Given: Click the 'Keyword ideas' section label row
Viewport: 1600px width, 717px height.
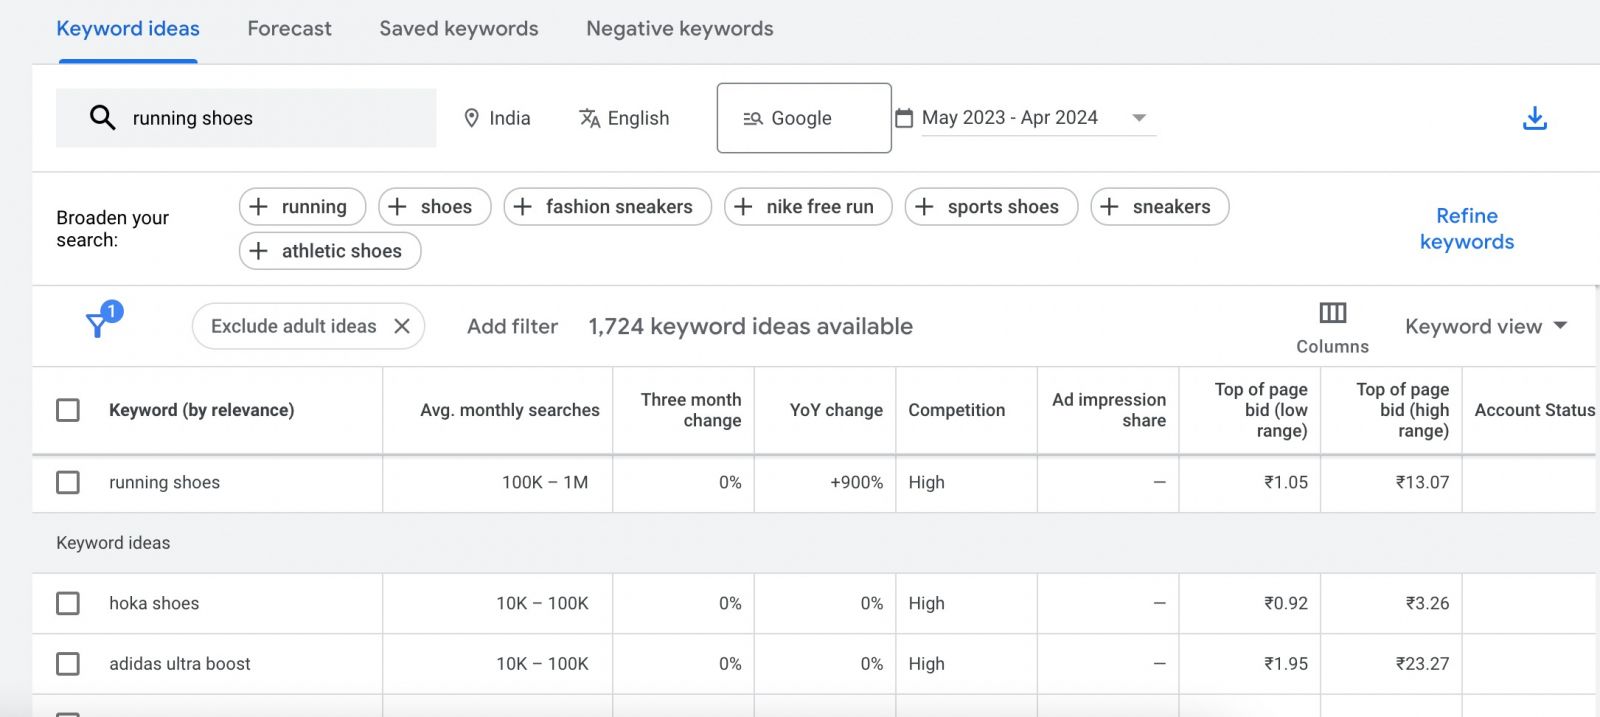Looking at the screenshot, I should point(814,543).
